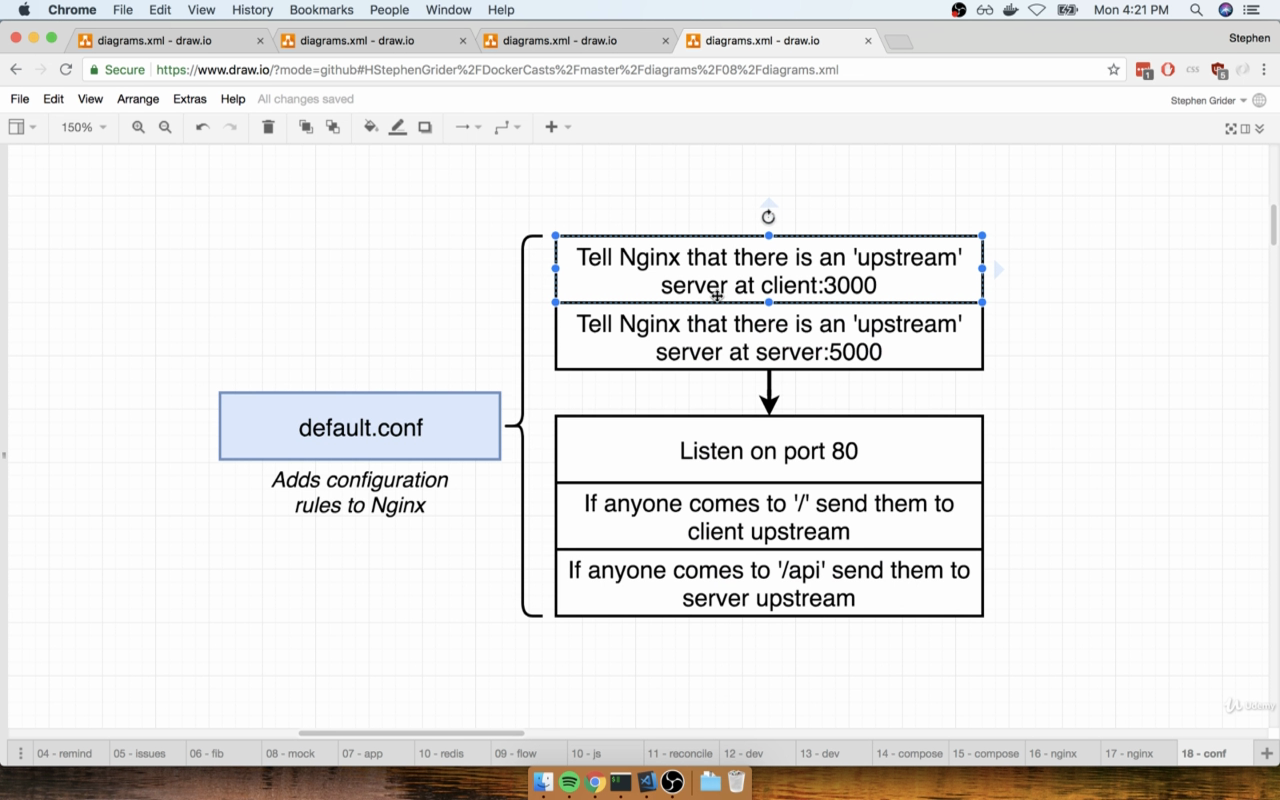Click the 'Adds configuration rules to Nginx' text
Viewport: 1280px width, 800px height.
tap(360, 492)
